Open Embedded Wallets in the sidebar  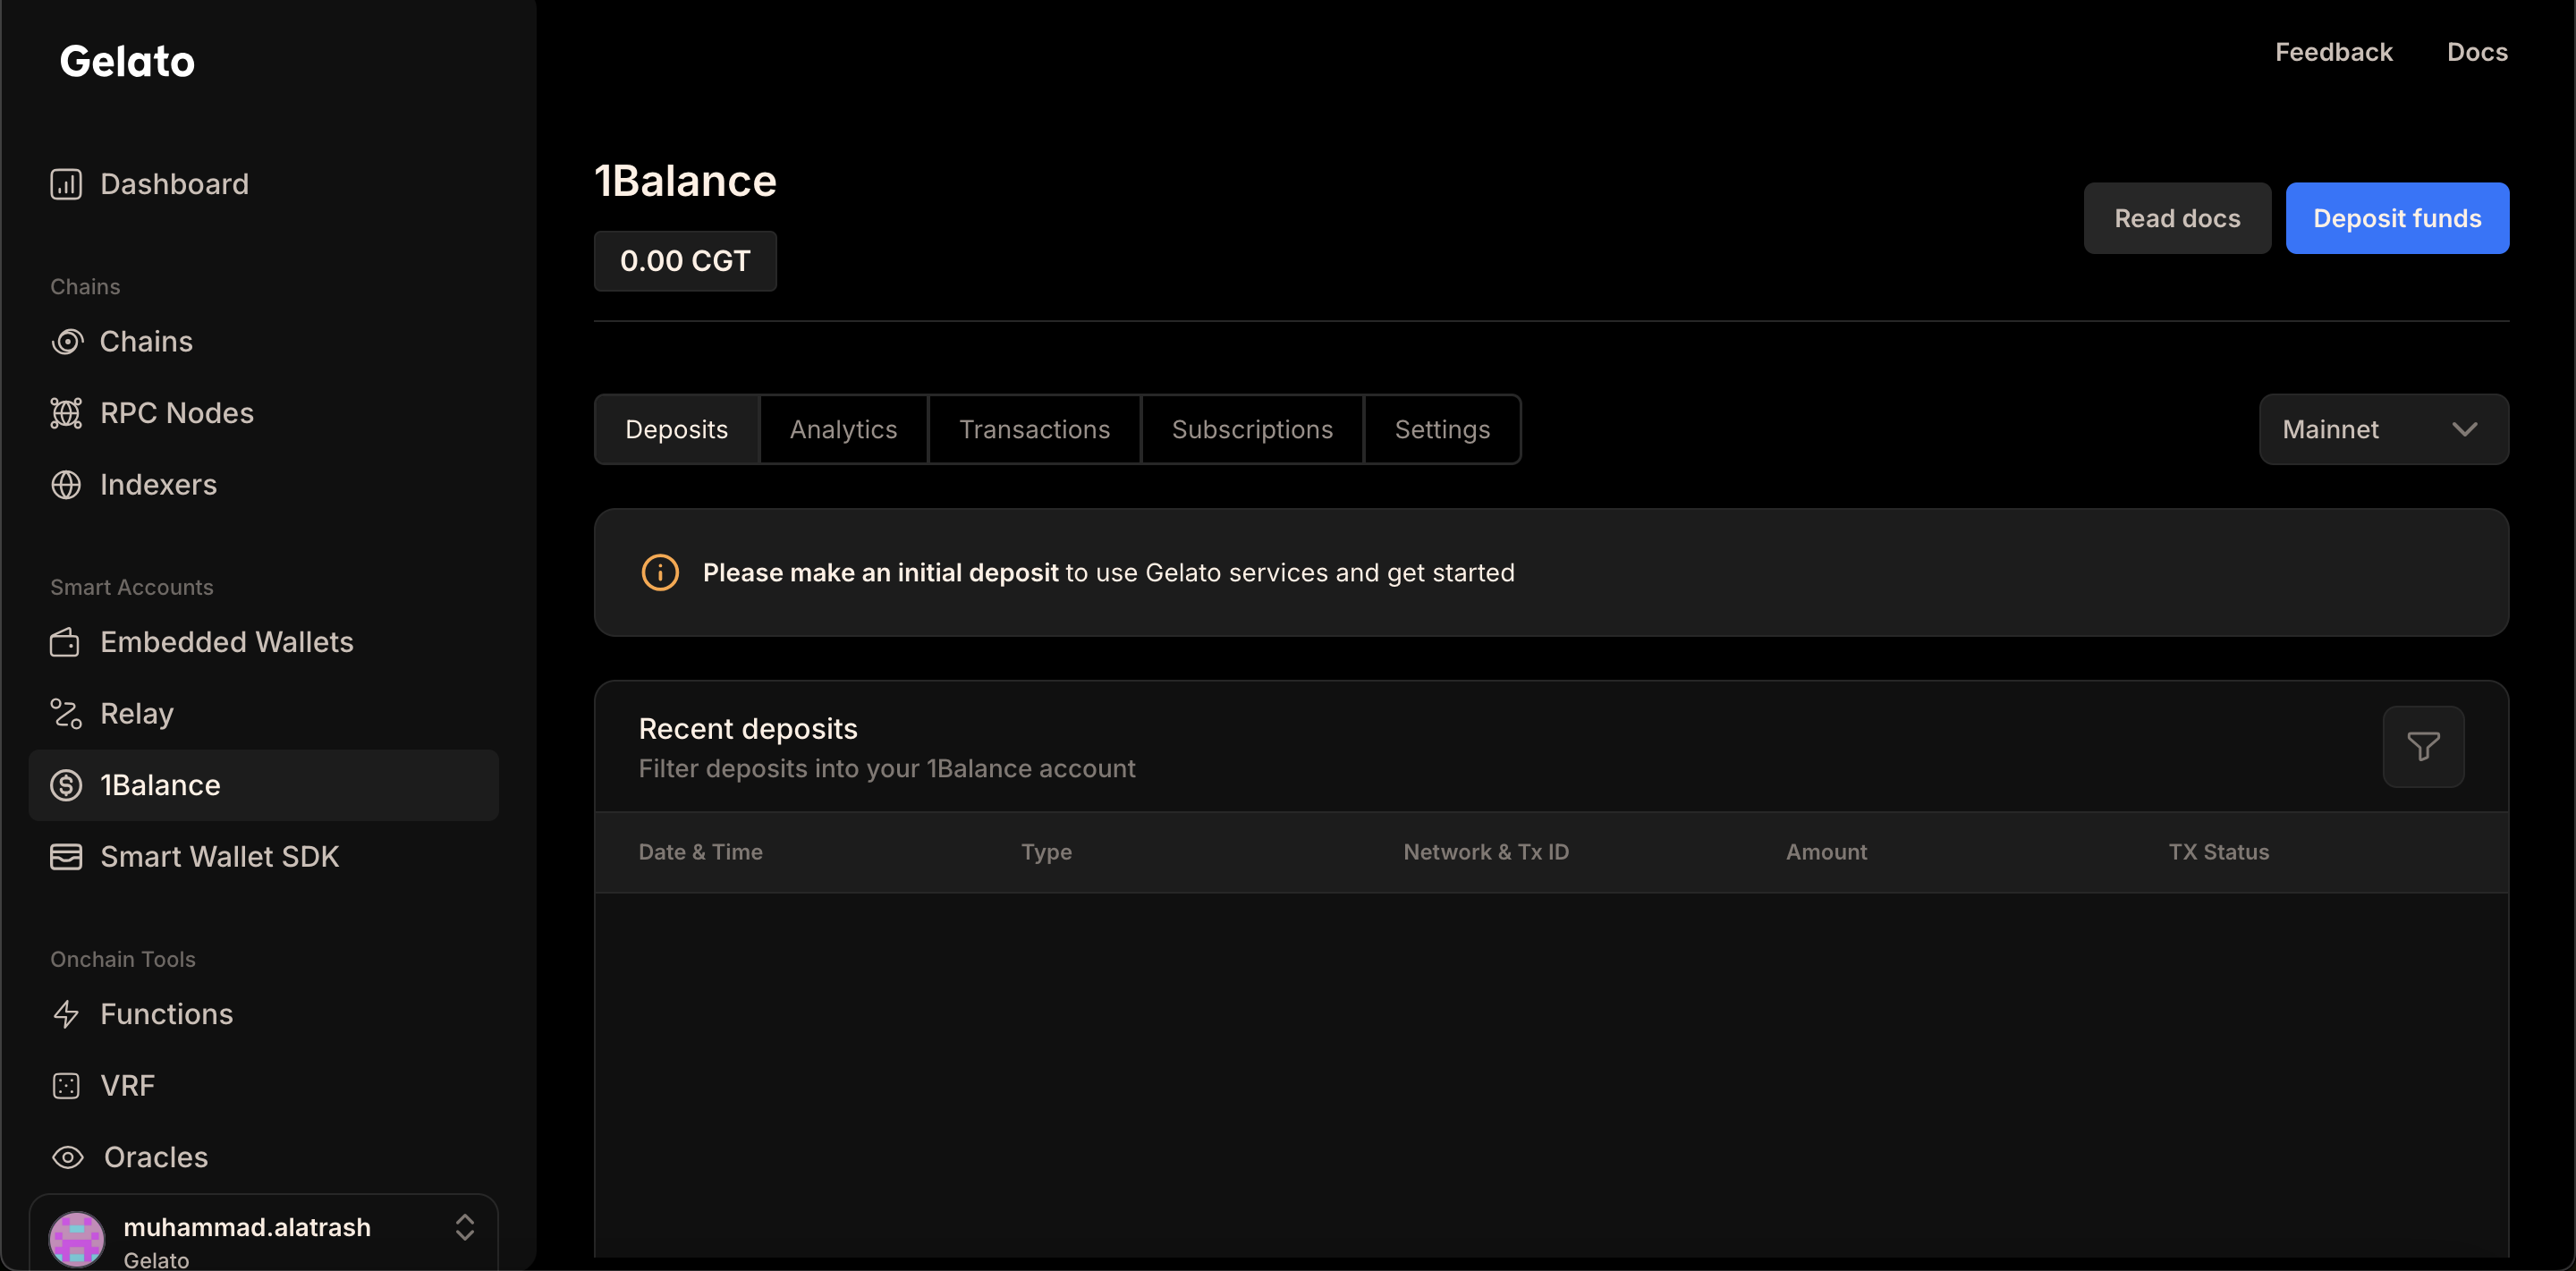[264, 642]
